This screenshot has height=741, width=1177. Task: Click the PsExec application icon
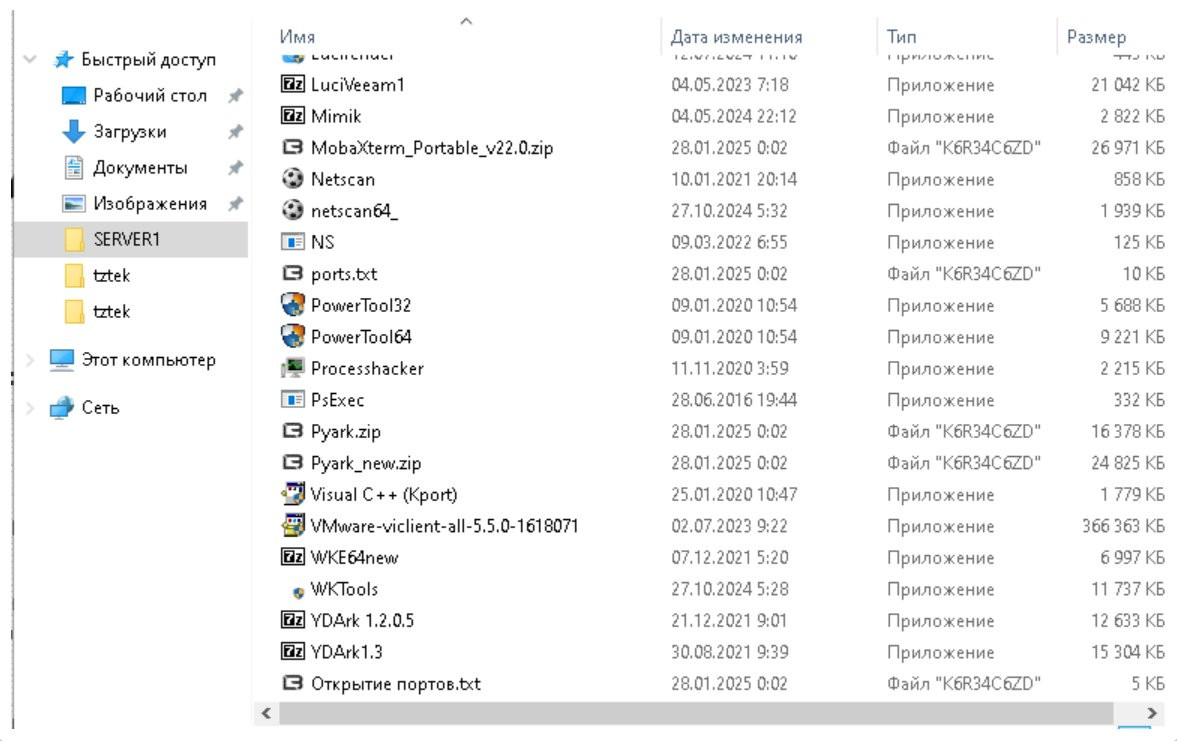click(292, 399)
